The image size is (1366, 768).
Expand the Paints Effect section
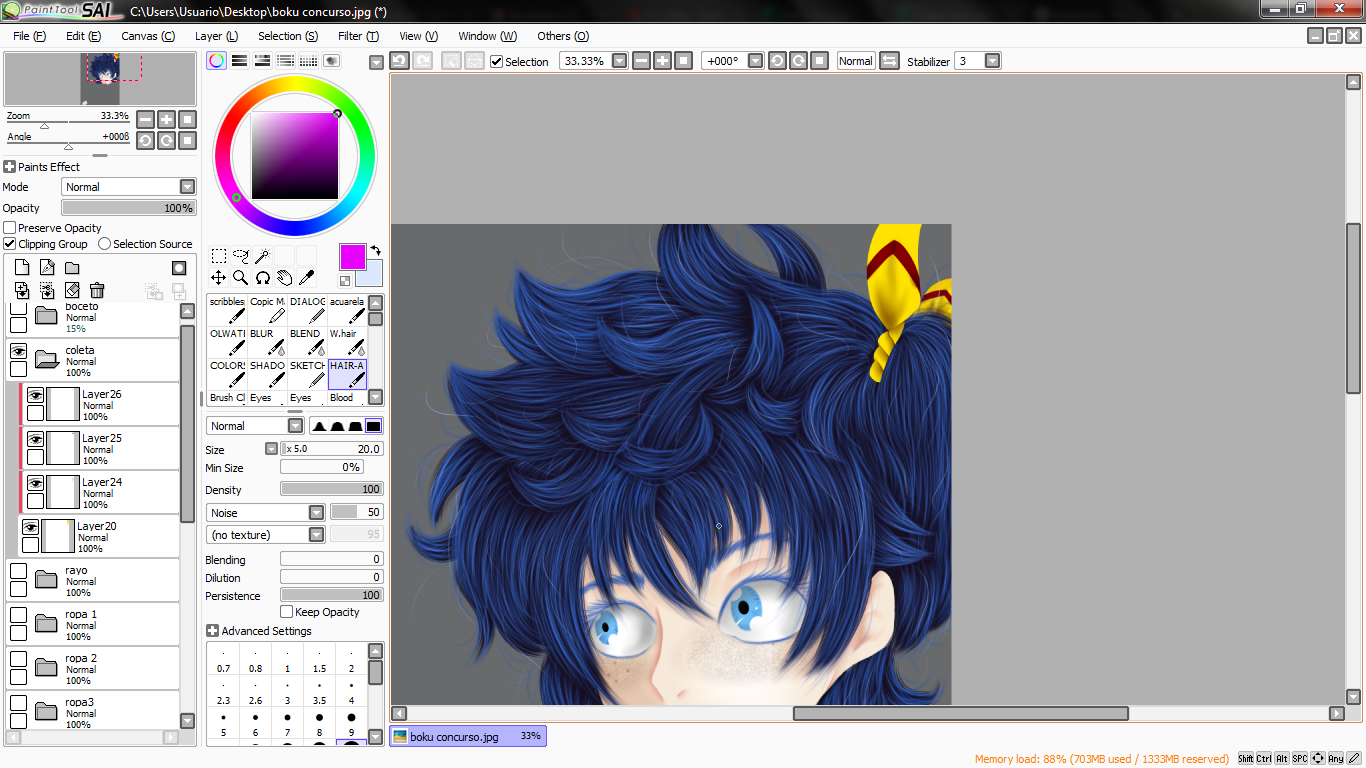click(10, 167)
